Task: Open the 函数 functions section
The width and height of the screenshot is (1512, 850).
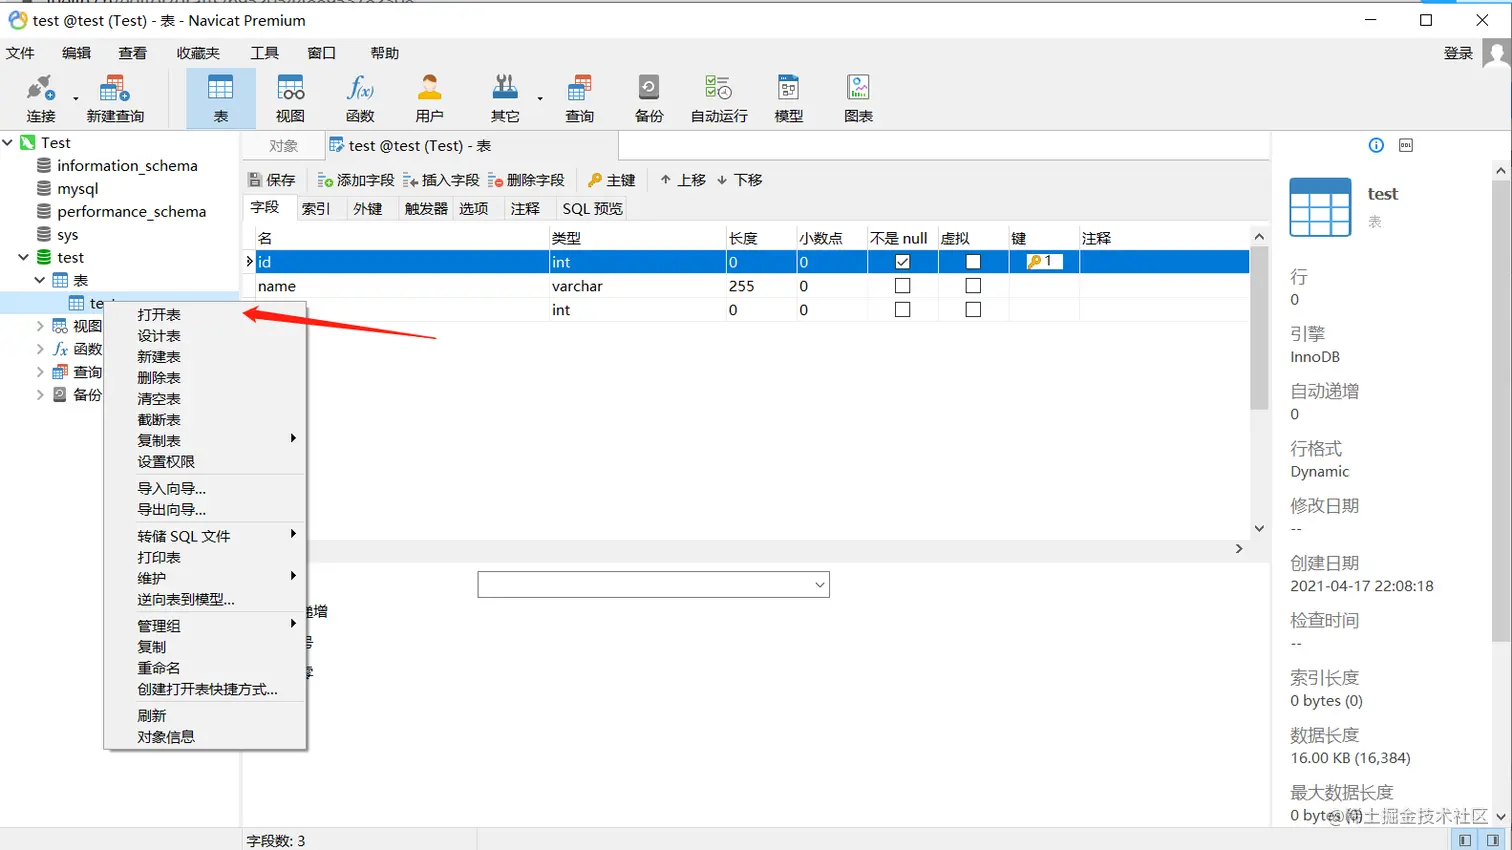Action: point(360,98)
